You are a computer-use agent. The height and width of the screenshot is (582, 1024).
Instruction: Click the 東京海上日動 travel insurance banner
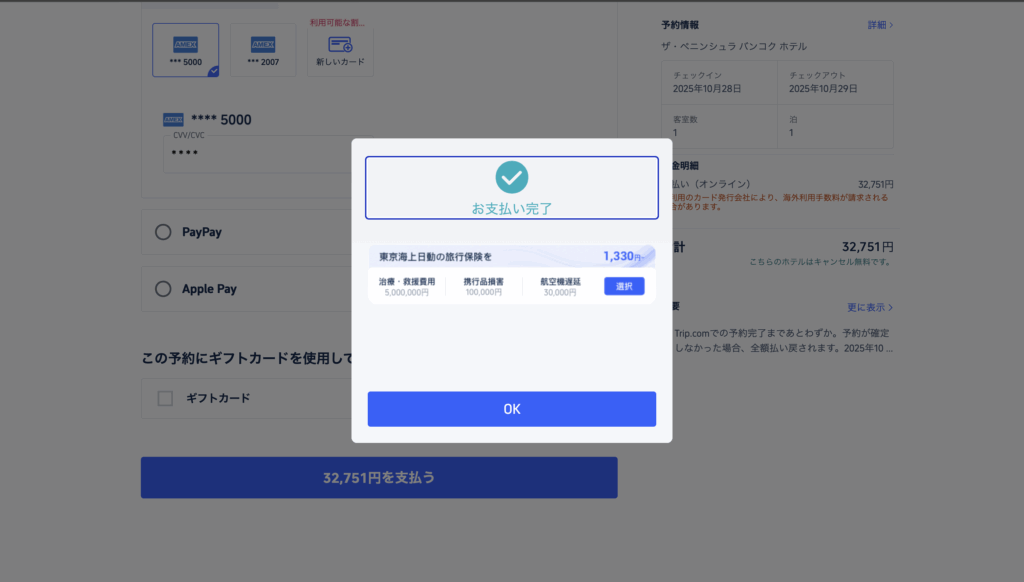click(x=511, y=257)
